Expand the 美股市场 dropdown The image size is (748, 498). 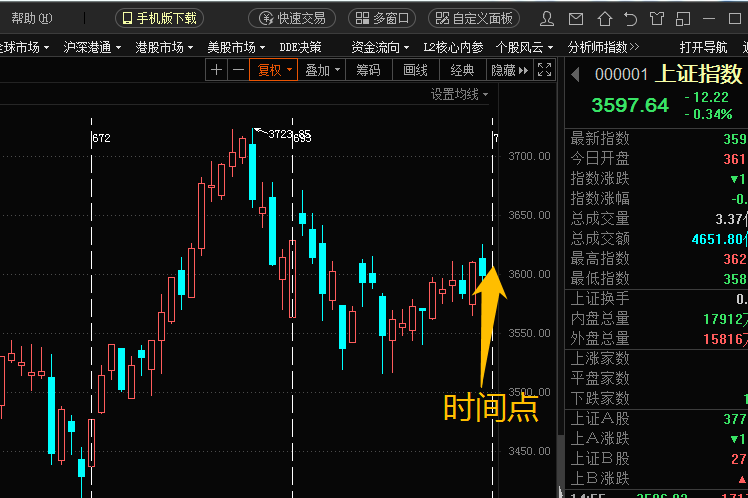click(236, 47)
